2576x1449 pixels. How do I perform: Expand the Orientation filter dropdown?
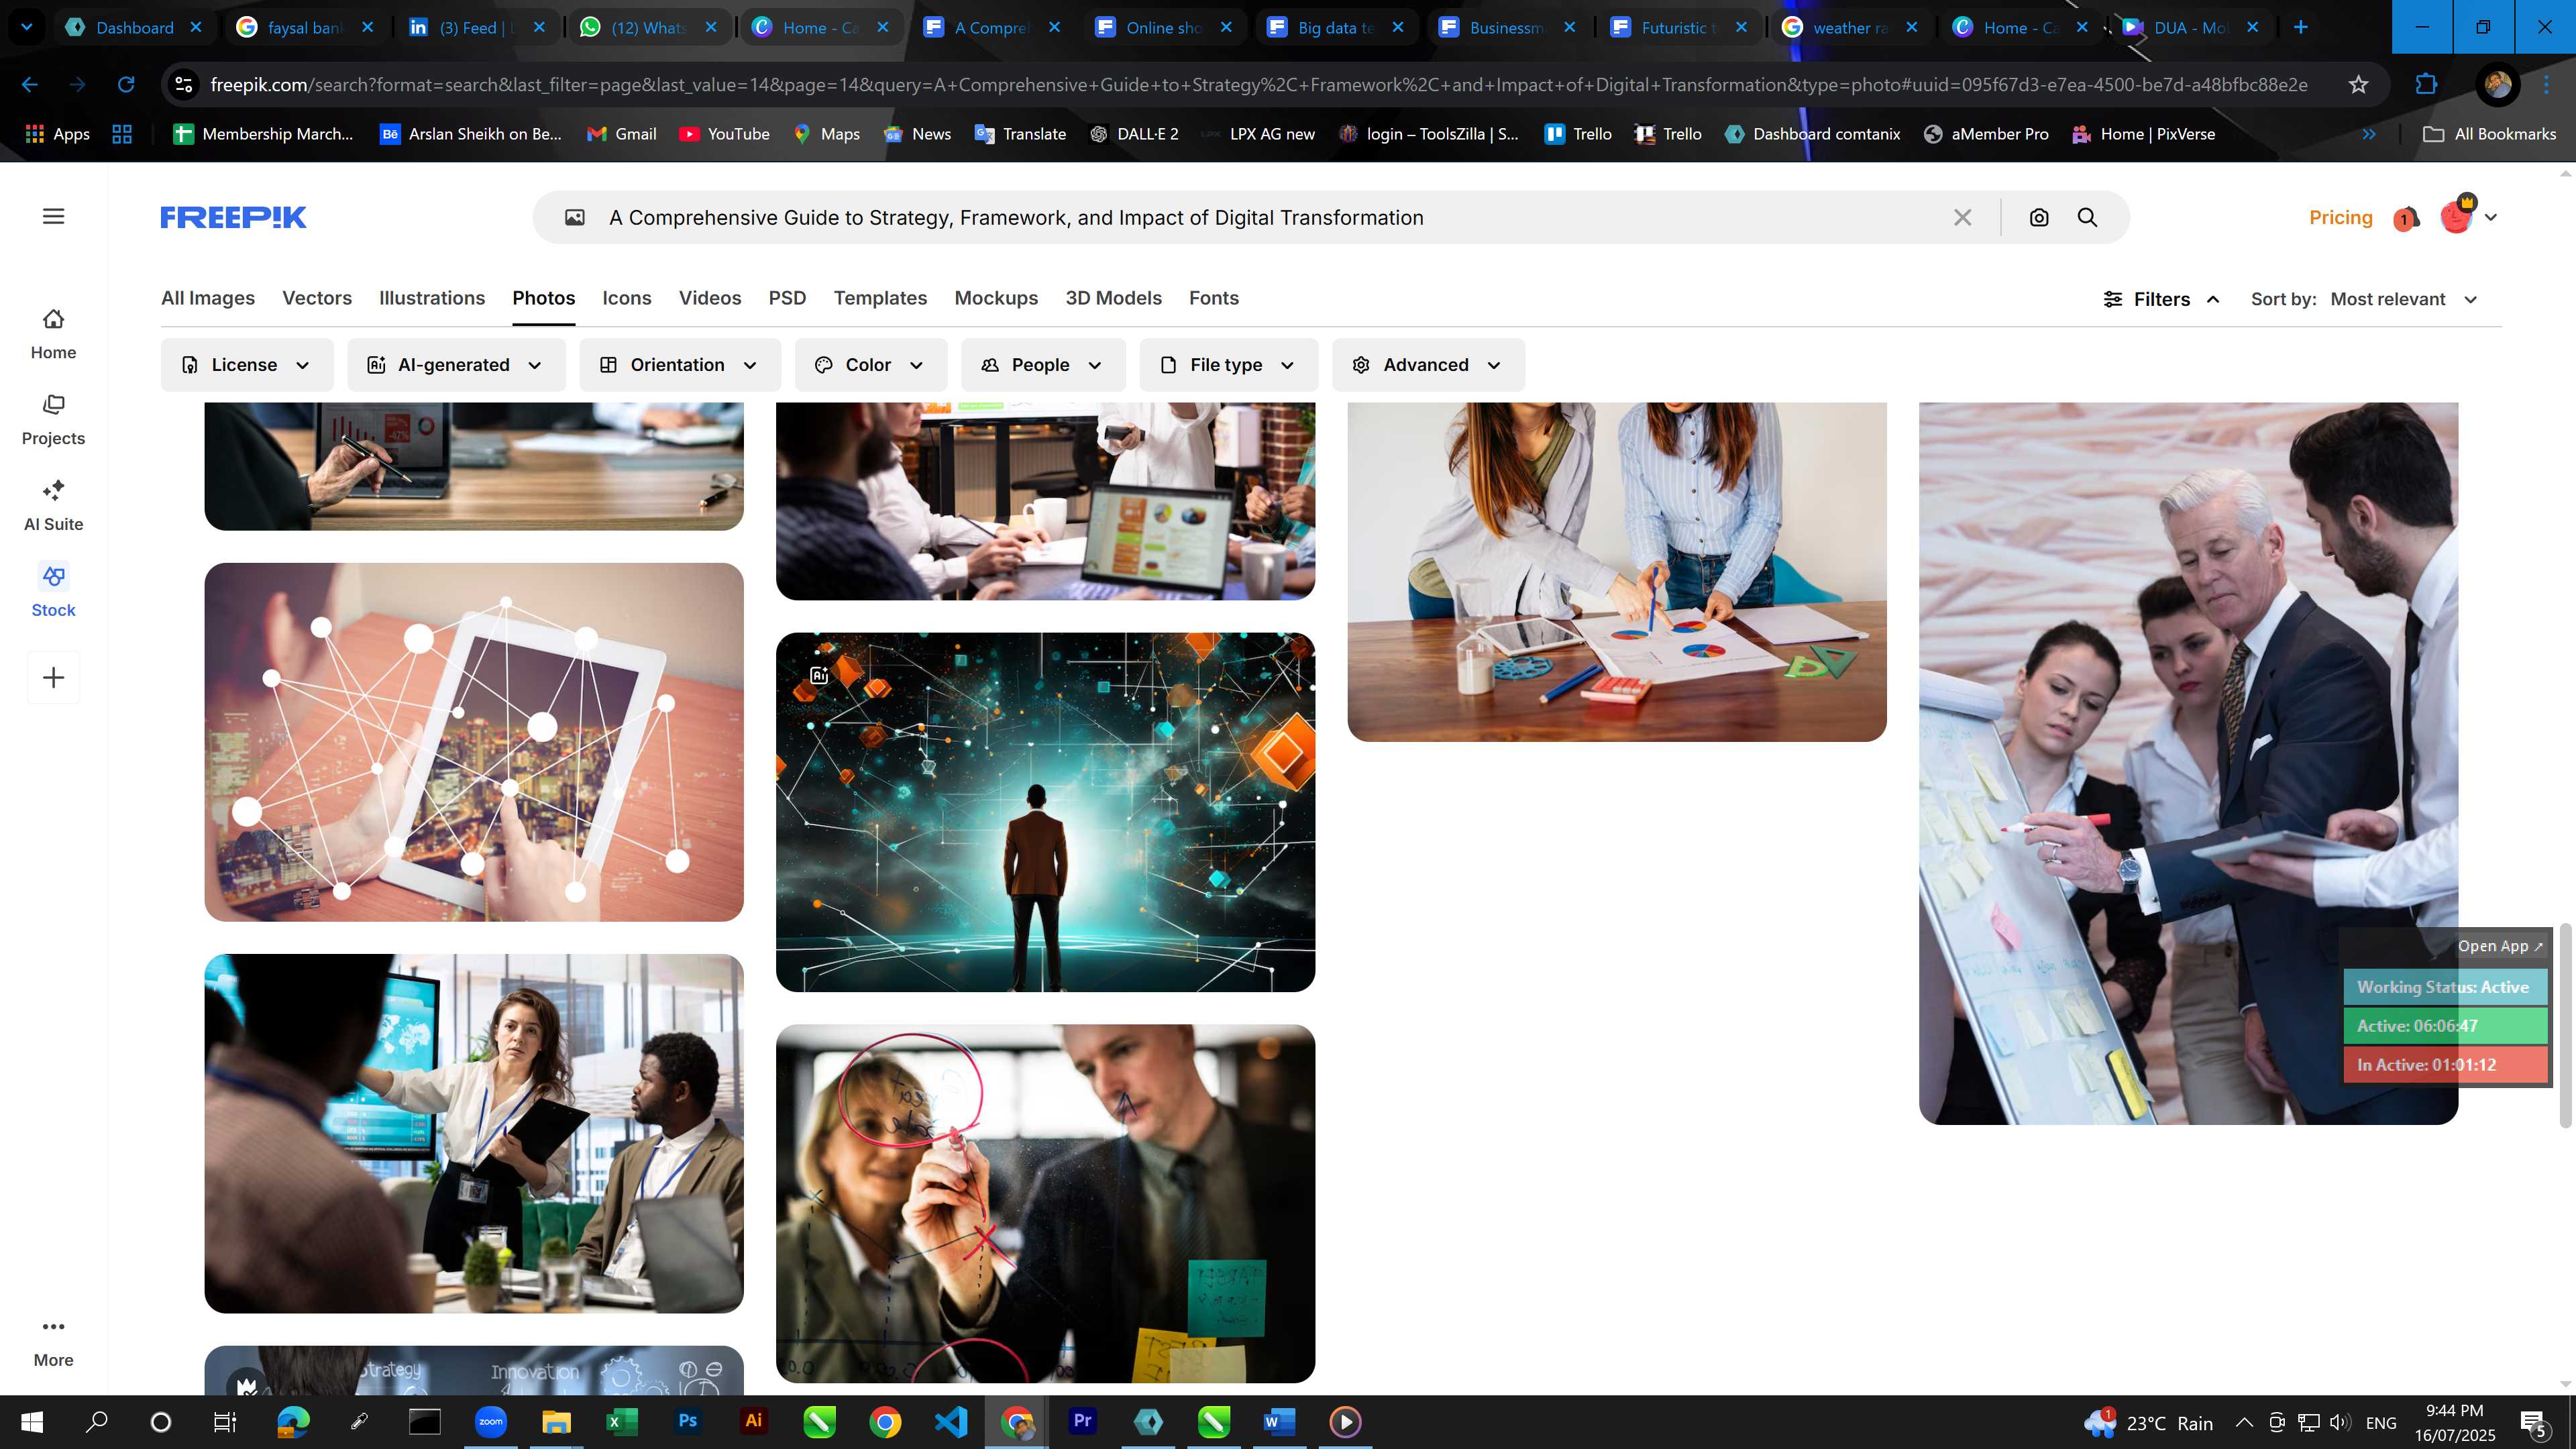click(679, 365)
